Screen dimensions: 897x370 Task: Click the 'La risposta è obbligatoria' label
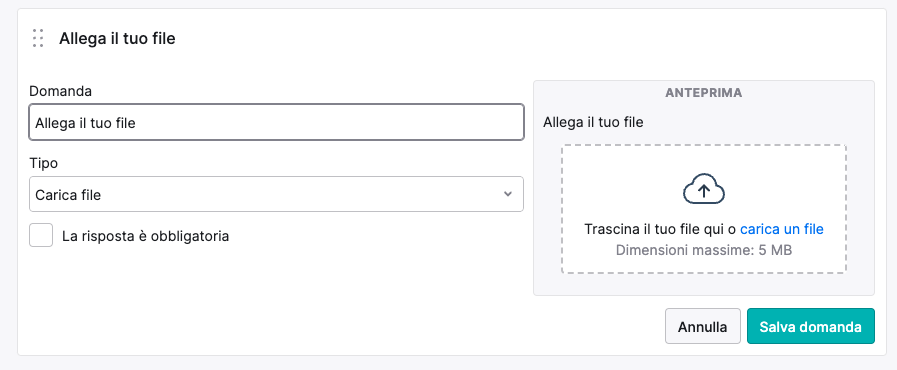145,236
